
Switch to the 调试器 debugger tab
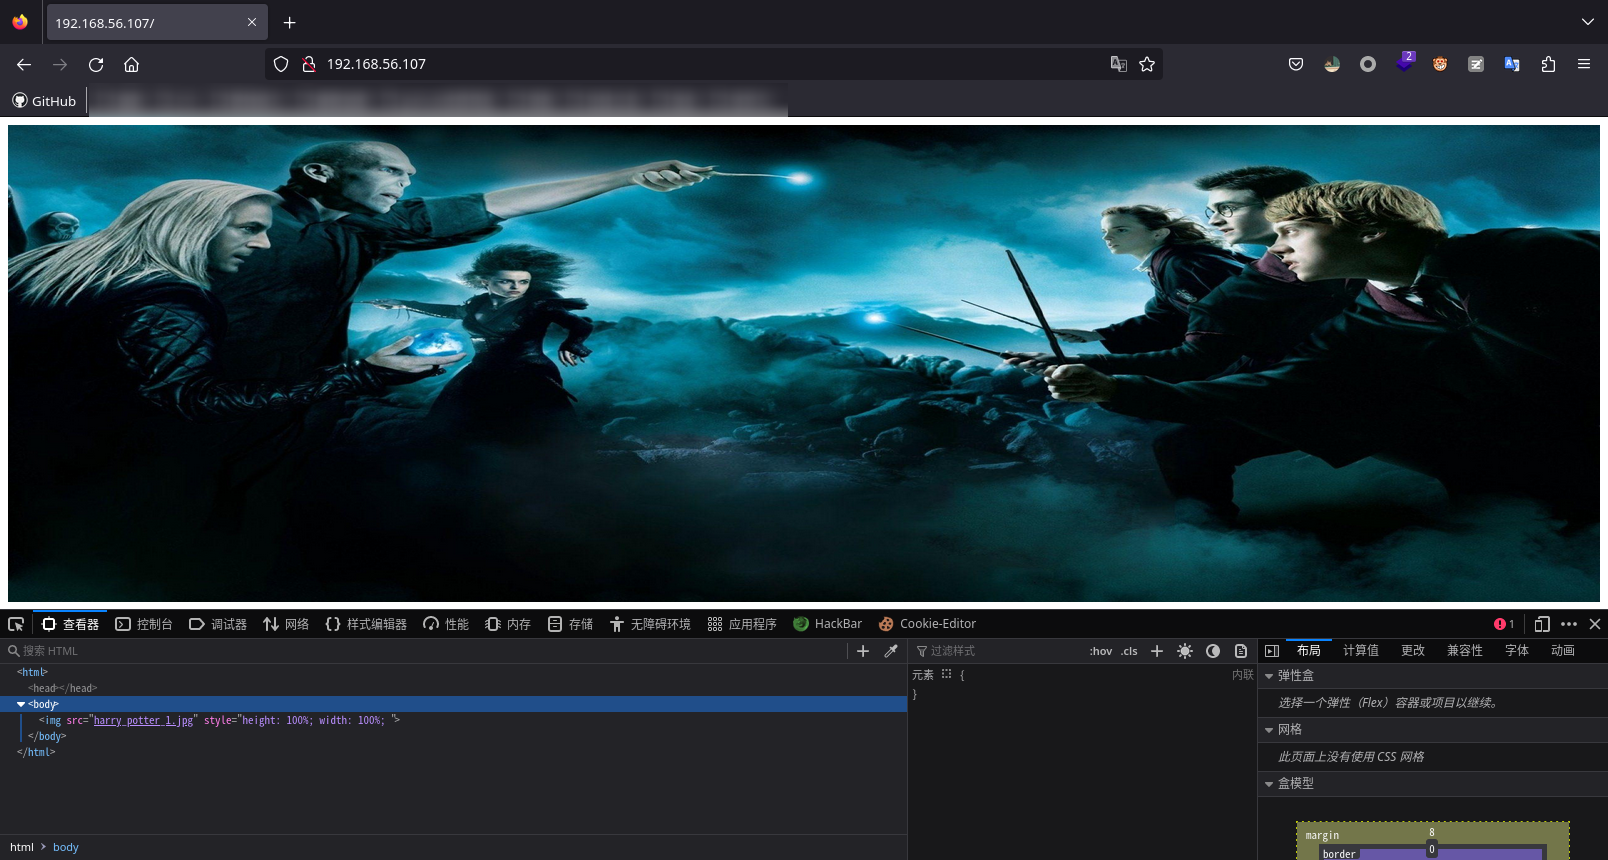click(218, 624)
